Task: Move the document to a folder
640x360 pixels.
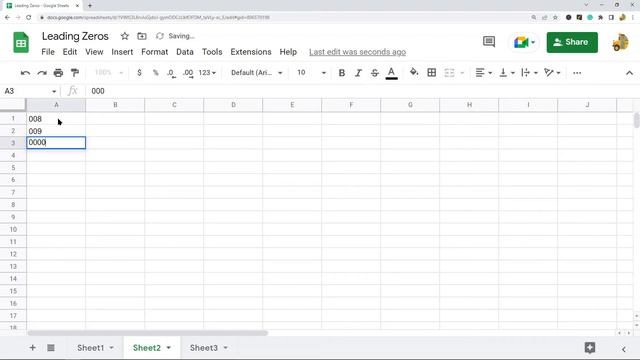Action: 142,36
